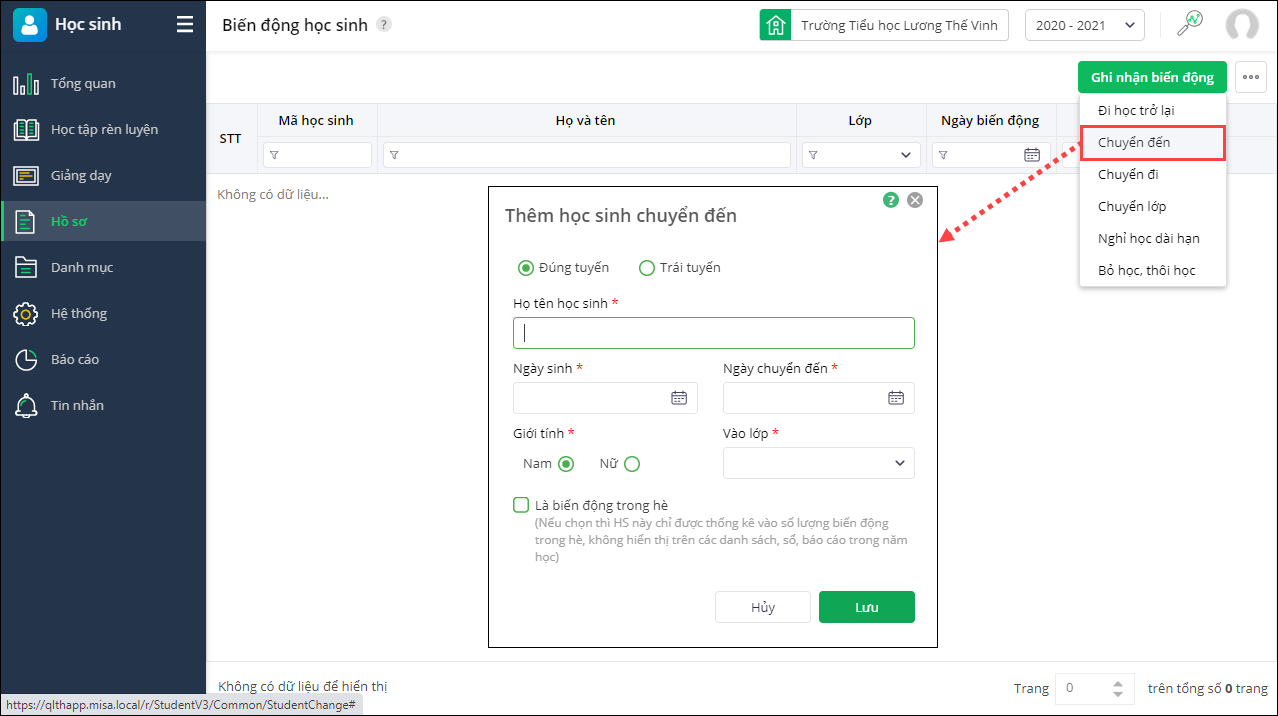Open the 2020 - 2021 school year dropdown
1278x716 pixels.
pyautogui.click(x=1085, y=26)
